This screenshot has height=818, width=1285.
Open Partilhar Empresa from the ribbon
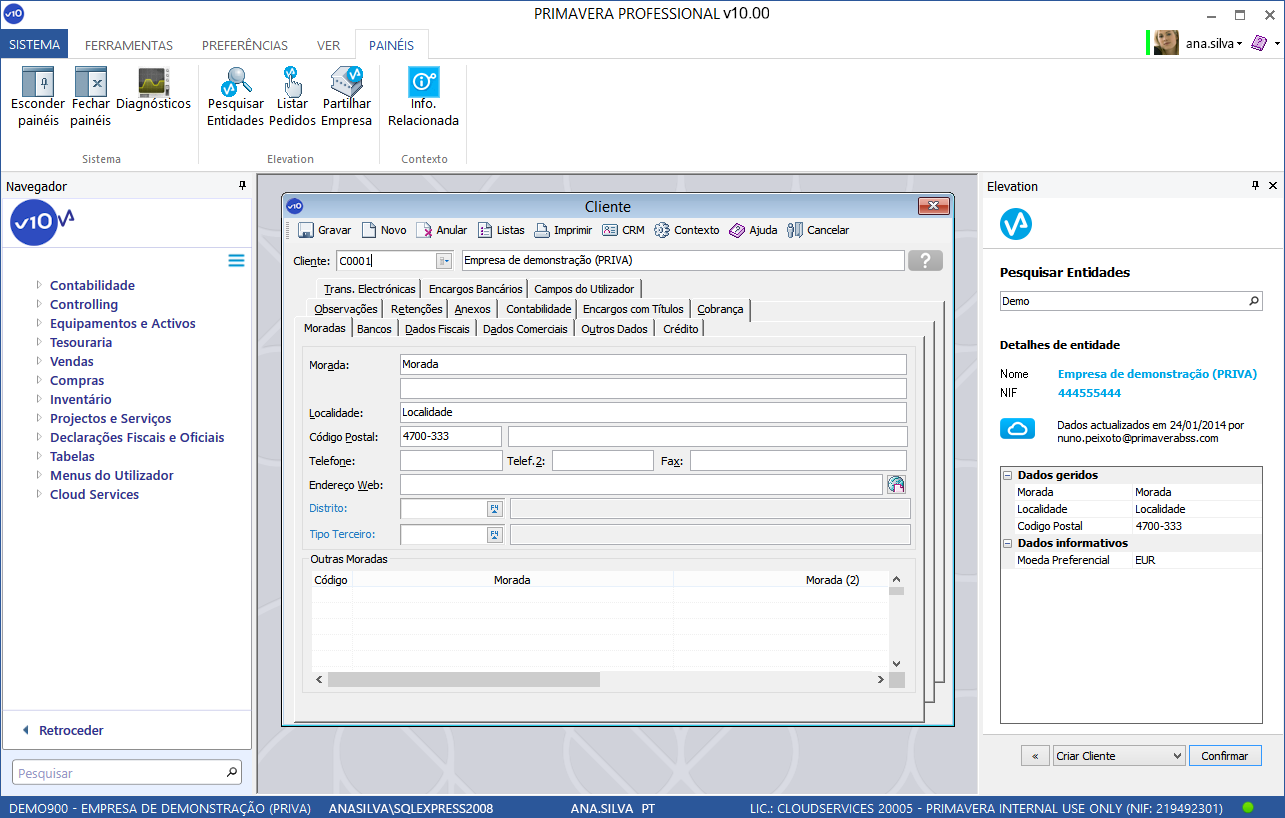[346, 83]
